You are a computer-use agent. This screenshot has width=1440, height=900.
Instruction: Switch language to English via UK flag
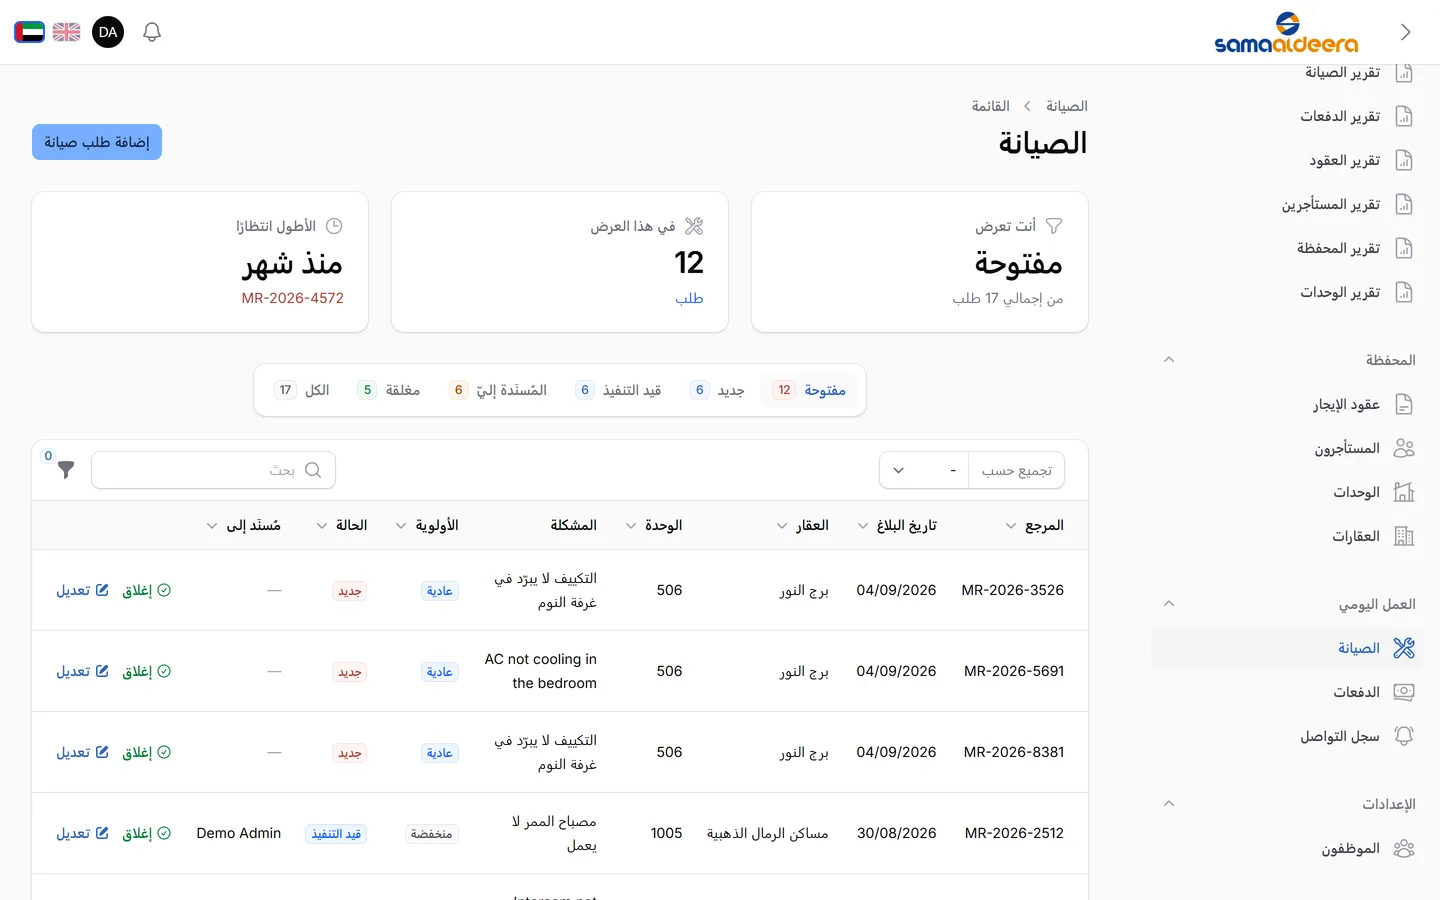click(67, 32)
